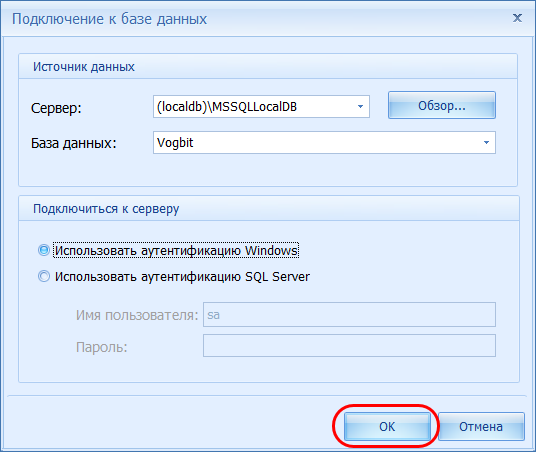Select the SQL Server authentication radio button

(x=44, y=276)
